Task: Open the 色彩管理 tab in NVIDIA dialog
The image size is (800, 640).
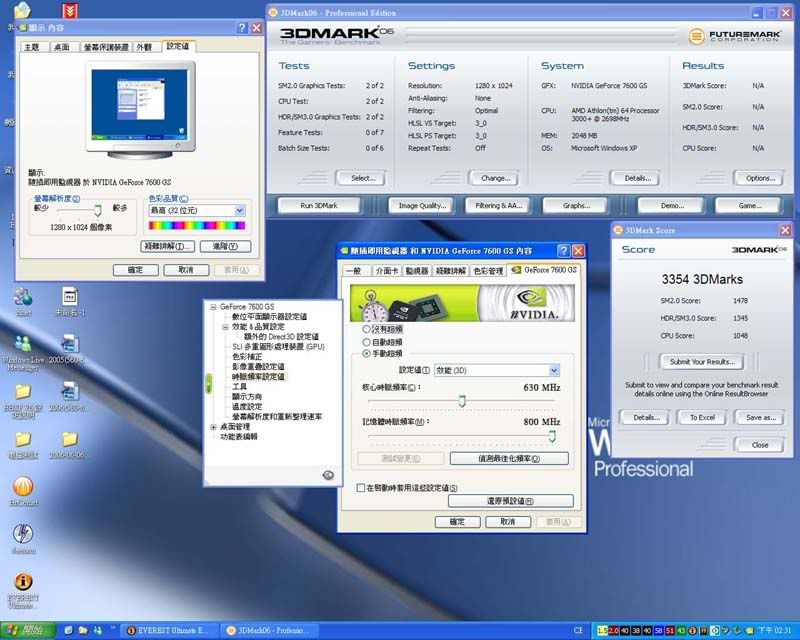Action: [x=488, y=271]
